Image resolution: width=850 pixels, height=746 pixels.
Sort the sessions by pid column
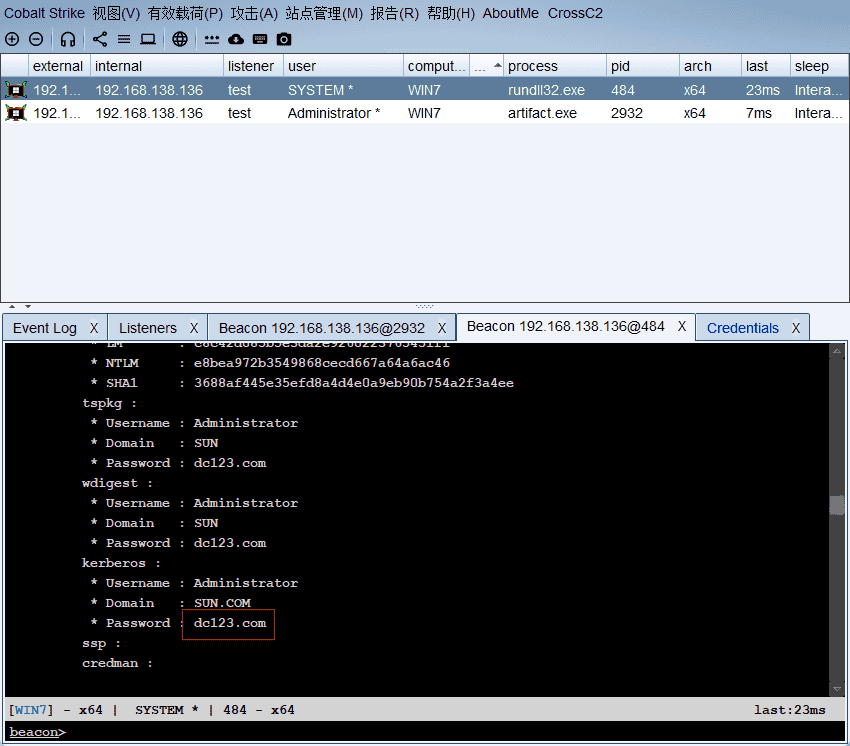coord(640,66)
